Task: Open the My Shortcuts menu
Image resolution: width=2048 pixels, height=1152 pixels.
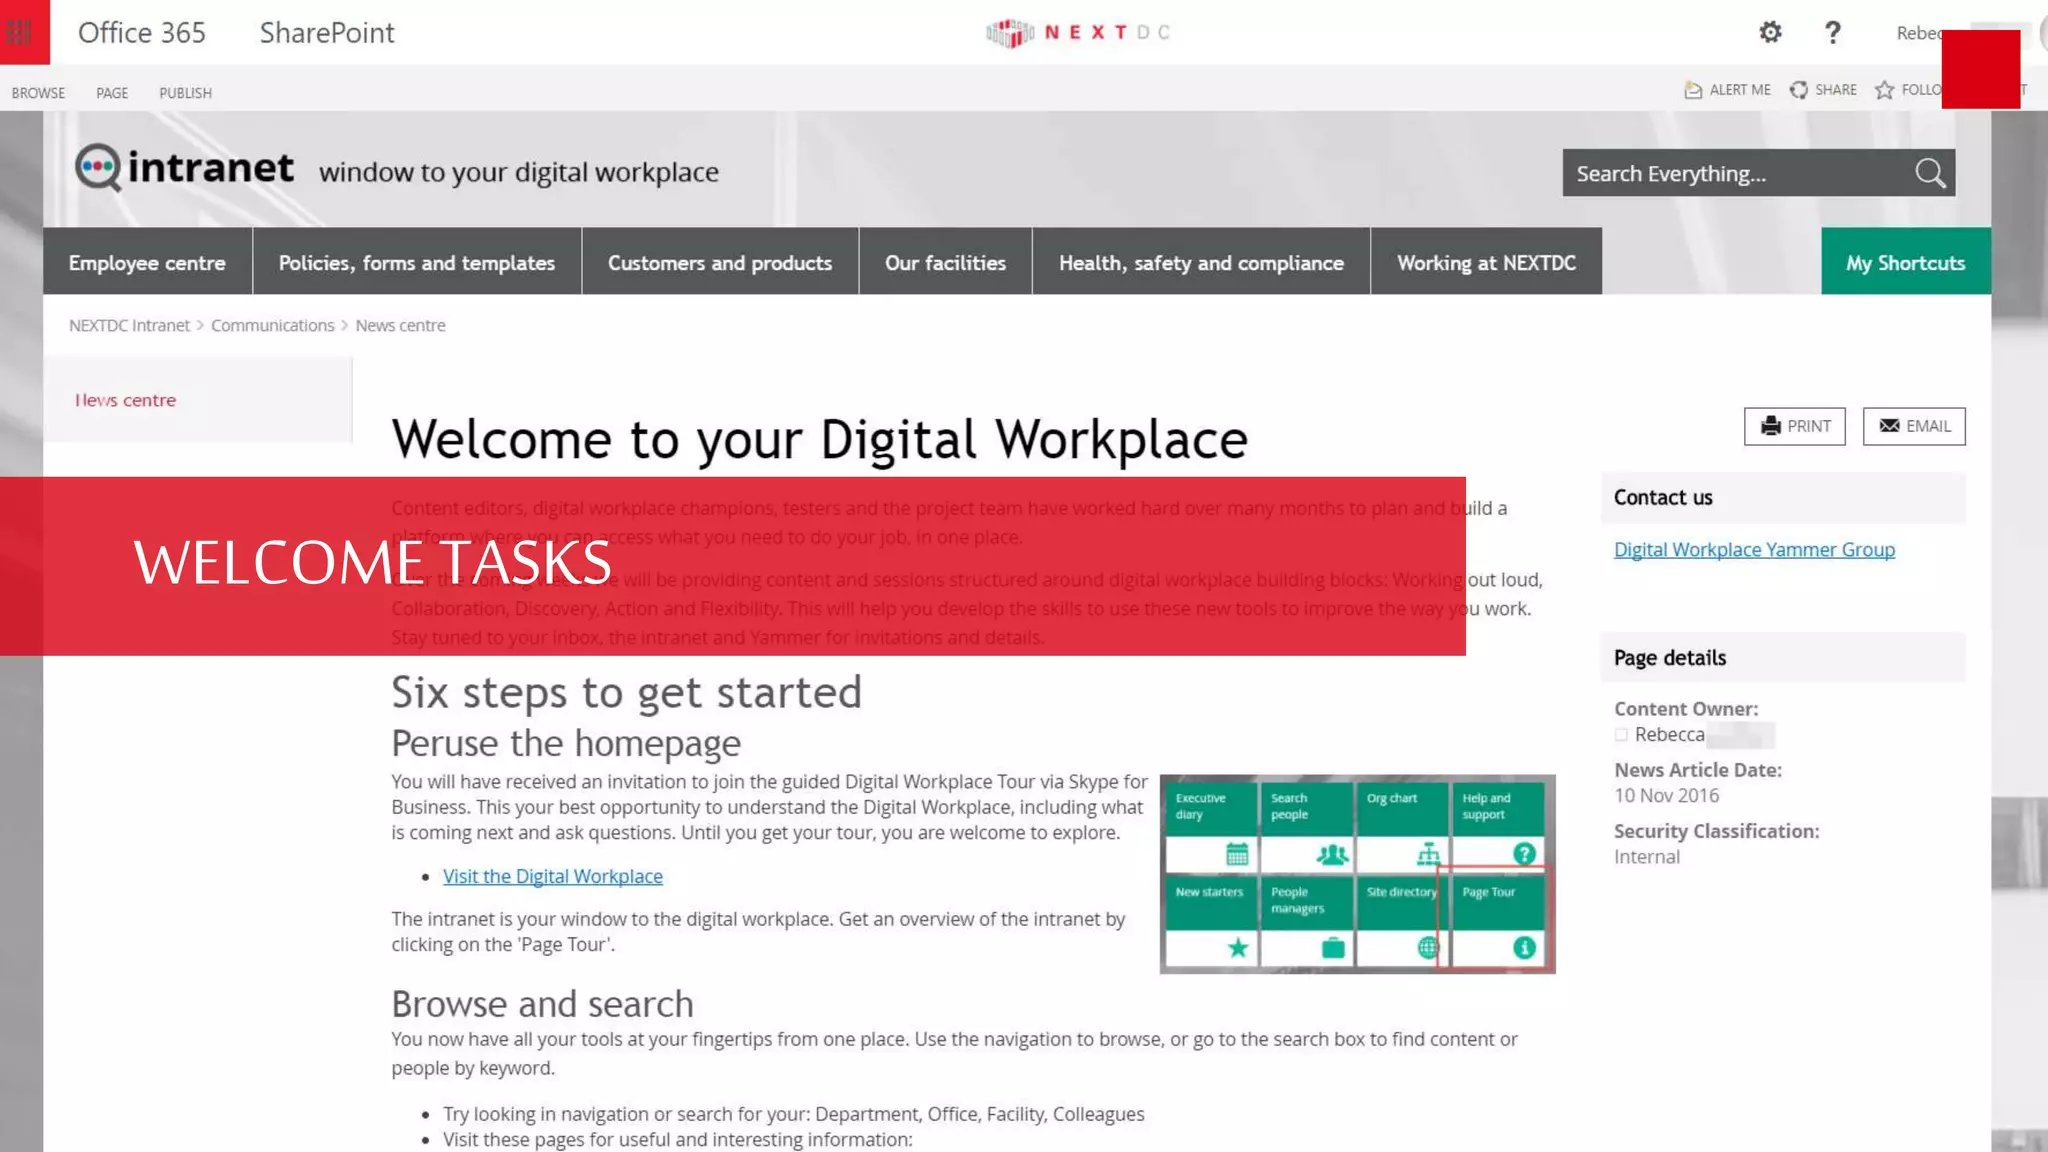Action: (1906, 262)
